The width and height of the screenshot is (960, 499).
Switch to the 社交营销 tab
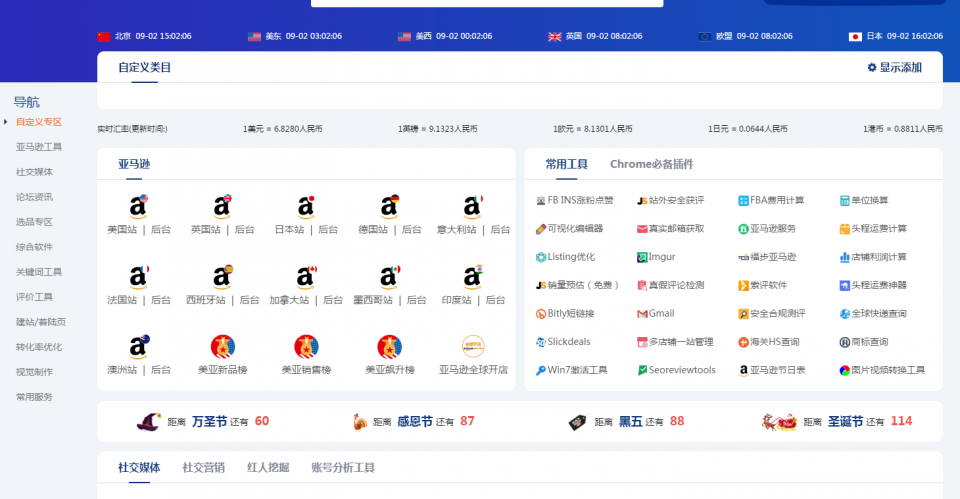(203, 468)
